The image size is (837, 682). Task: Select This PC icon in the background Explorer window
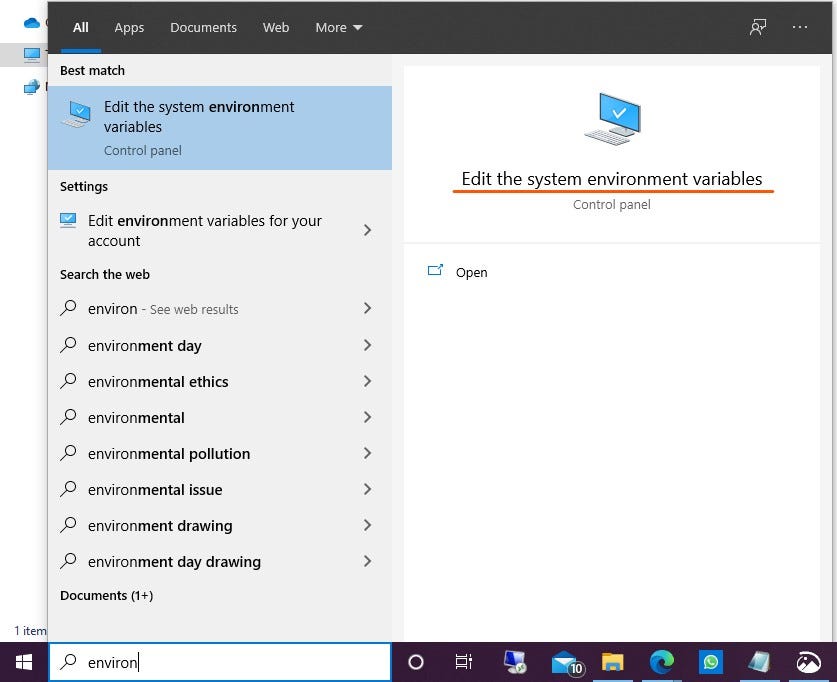[x=31, y=54]
